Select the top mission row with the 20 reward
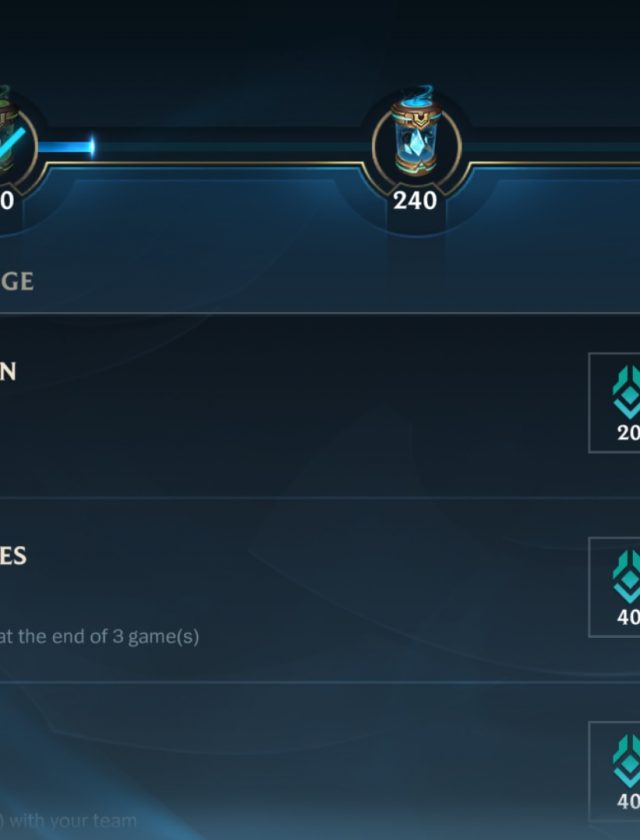 [320, 406]
